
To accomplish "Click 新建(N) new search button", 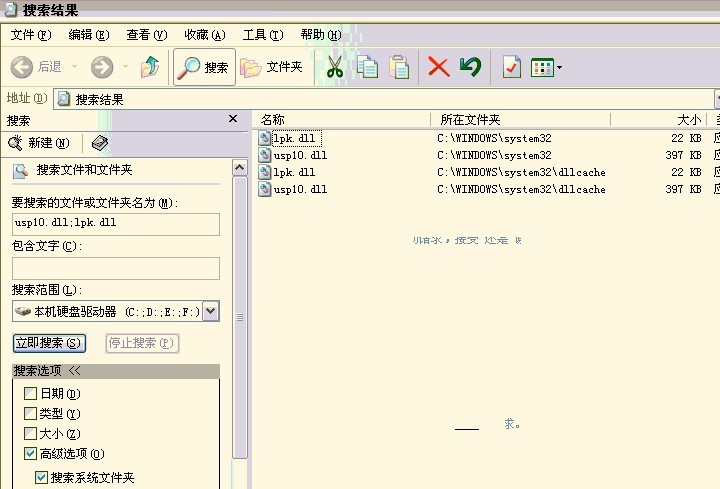I will [x=39, y=143].
